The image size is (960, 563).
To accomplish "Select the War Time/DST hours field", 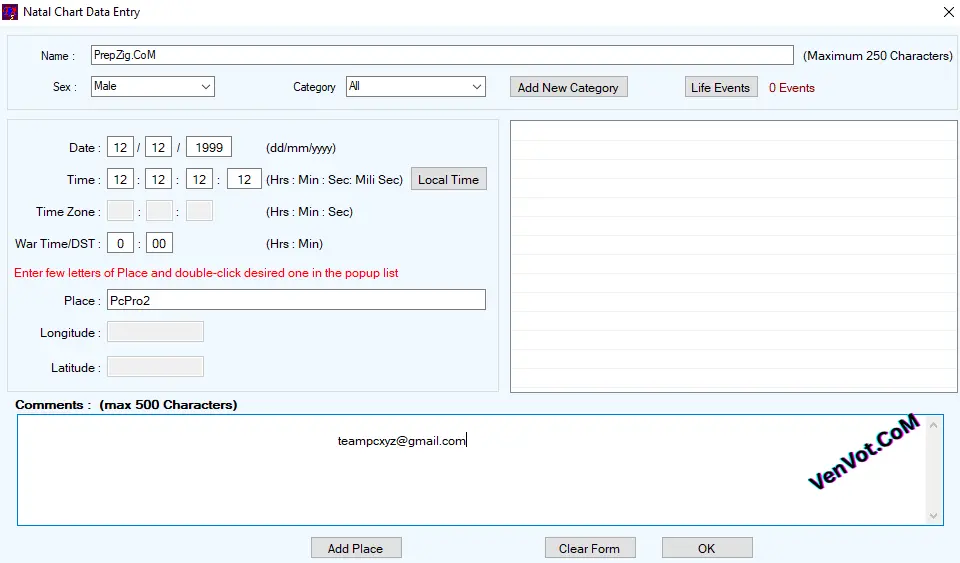I will point(120,243).
